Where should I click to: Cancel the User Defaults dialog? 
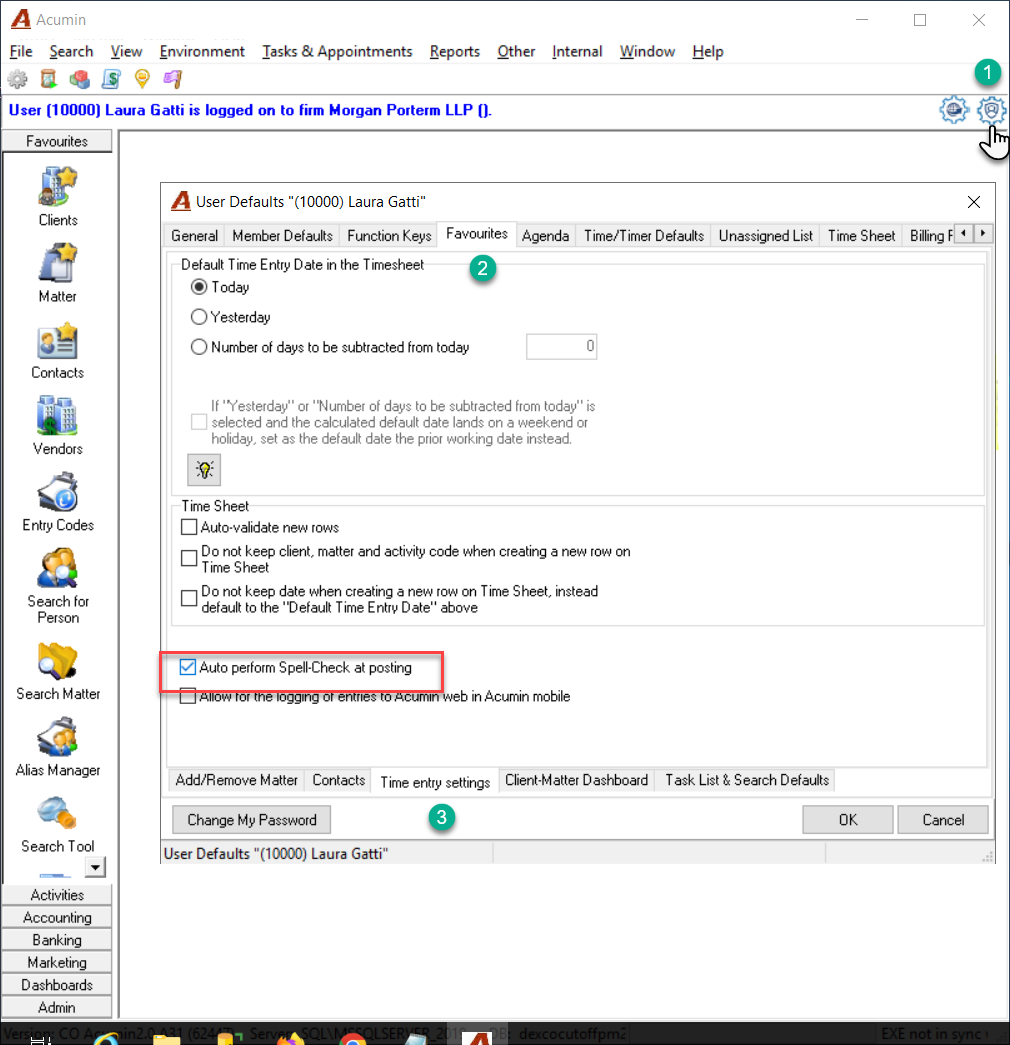[x=943, y=820]
